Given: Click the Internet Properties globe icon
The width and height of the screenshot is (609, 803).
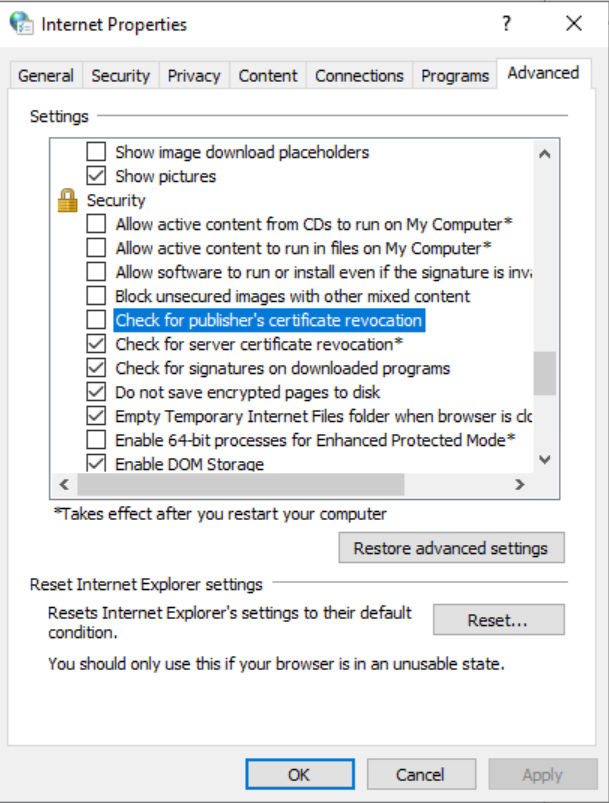Looking at the screenshot, I should [x=21, y=24].
